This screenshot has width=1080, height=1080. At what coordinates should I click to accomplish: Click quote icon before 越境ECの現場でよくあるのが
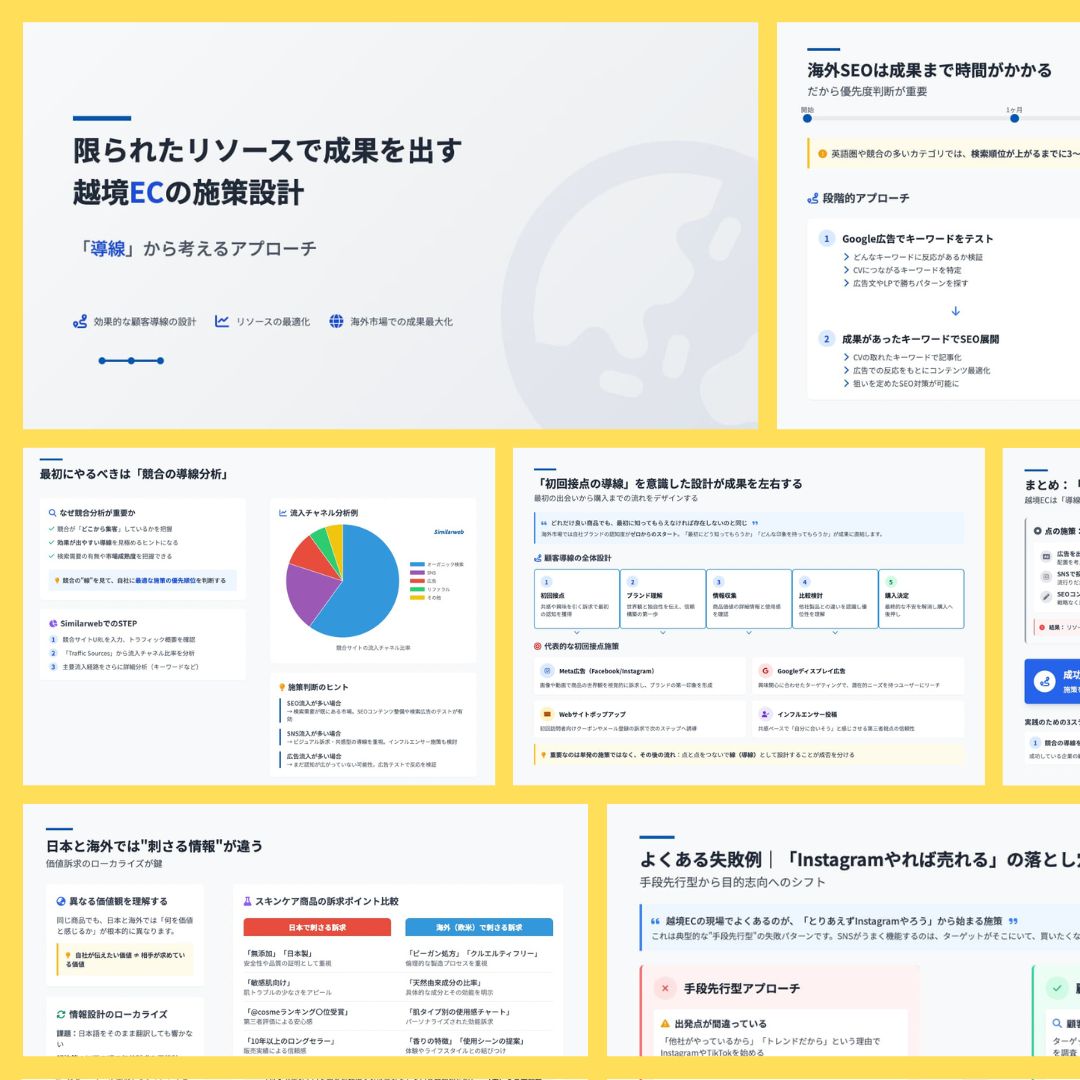click(655, 921)
